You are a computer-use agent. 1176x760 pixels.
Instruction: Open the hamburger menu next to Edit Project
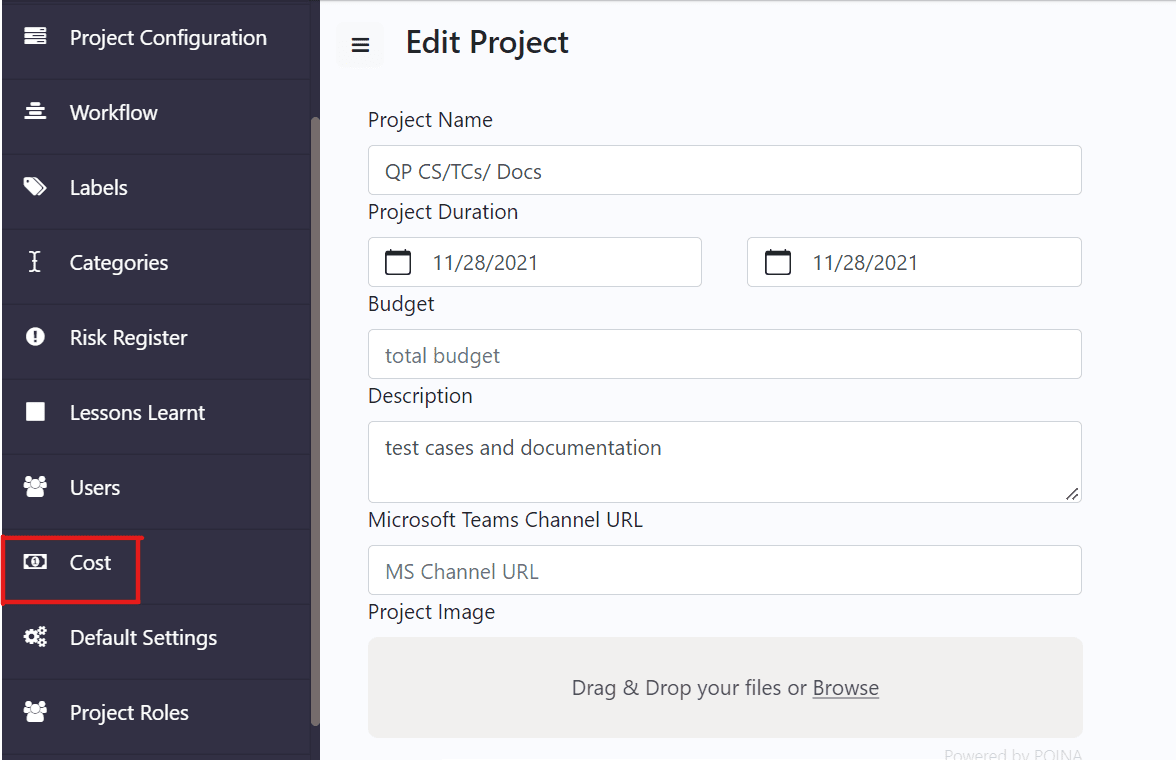(x=360, y=45)
